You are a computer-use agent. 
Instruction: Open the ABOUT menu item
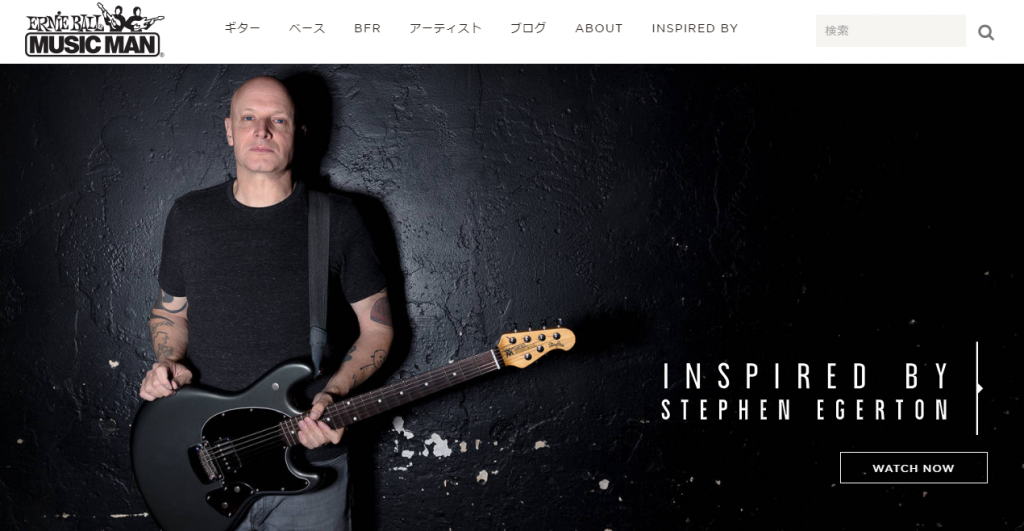tap(599, 28)
